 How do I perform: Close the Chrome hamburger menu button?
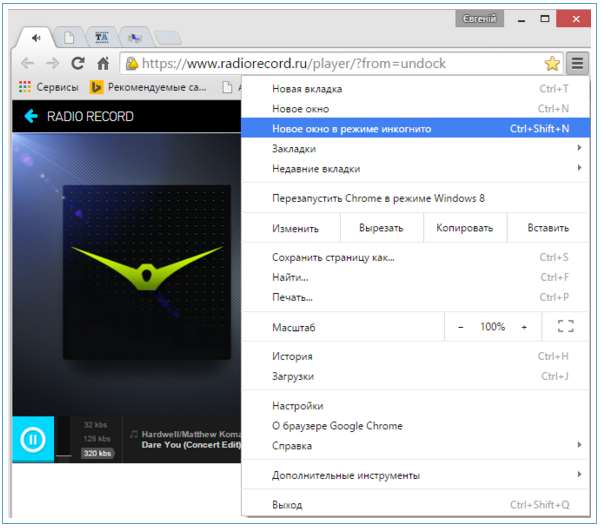click(x=578, y=63)
